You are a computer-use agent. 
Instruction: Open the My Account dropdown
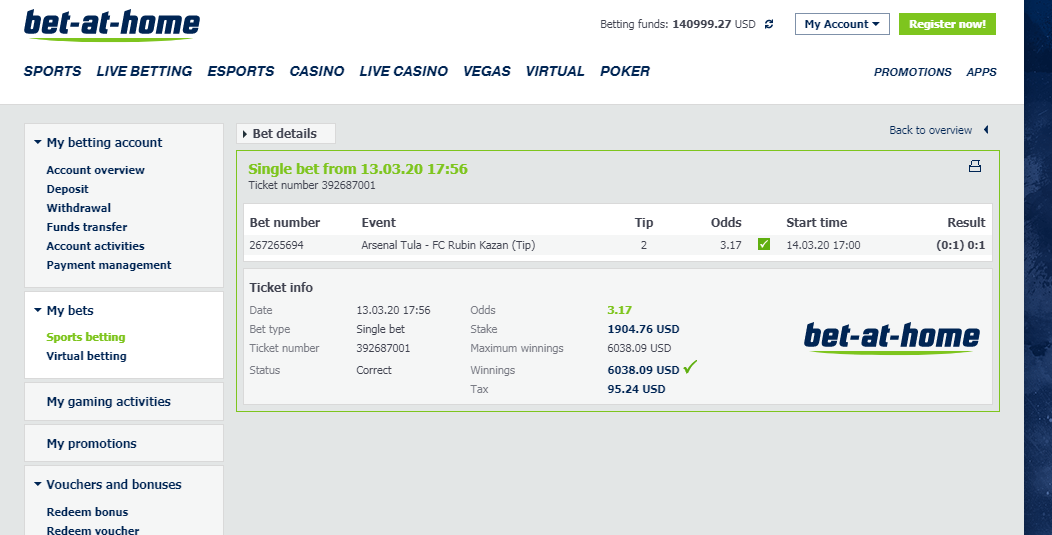point(842,24)
